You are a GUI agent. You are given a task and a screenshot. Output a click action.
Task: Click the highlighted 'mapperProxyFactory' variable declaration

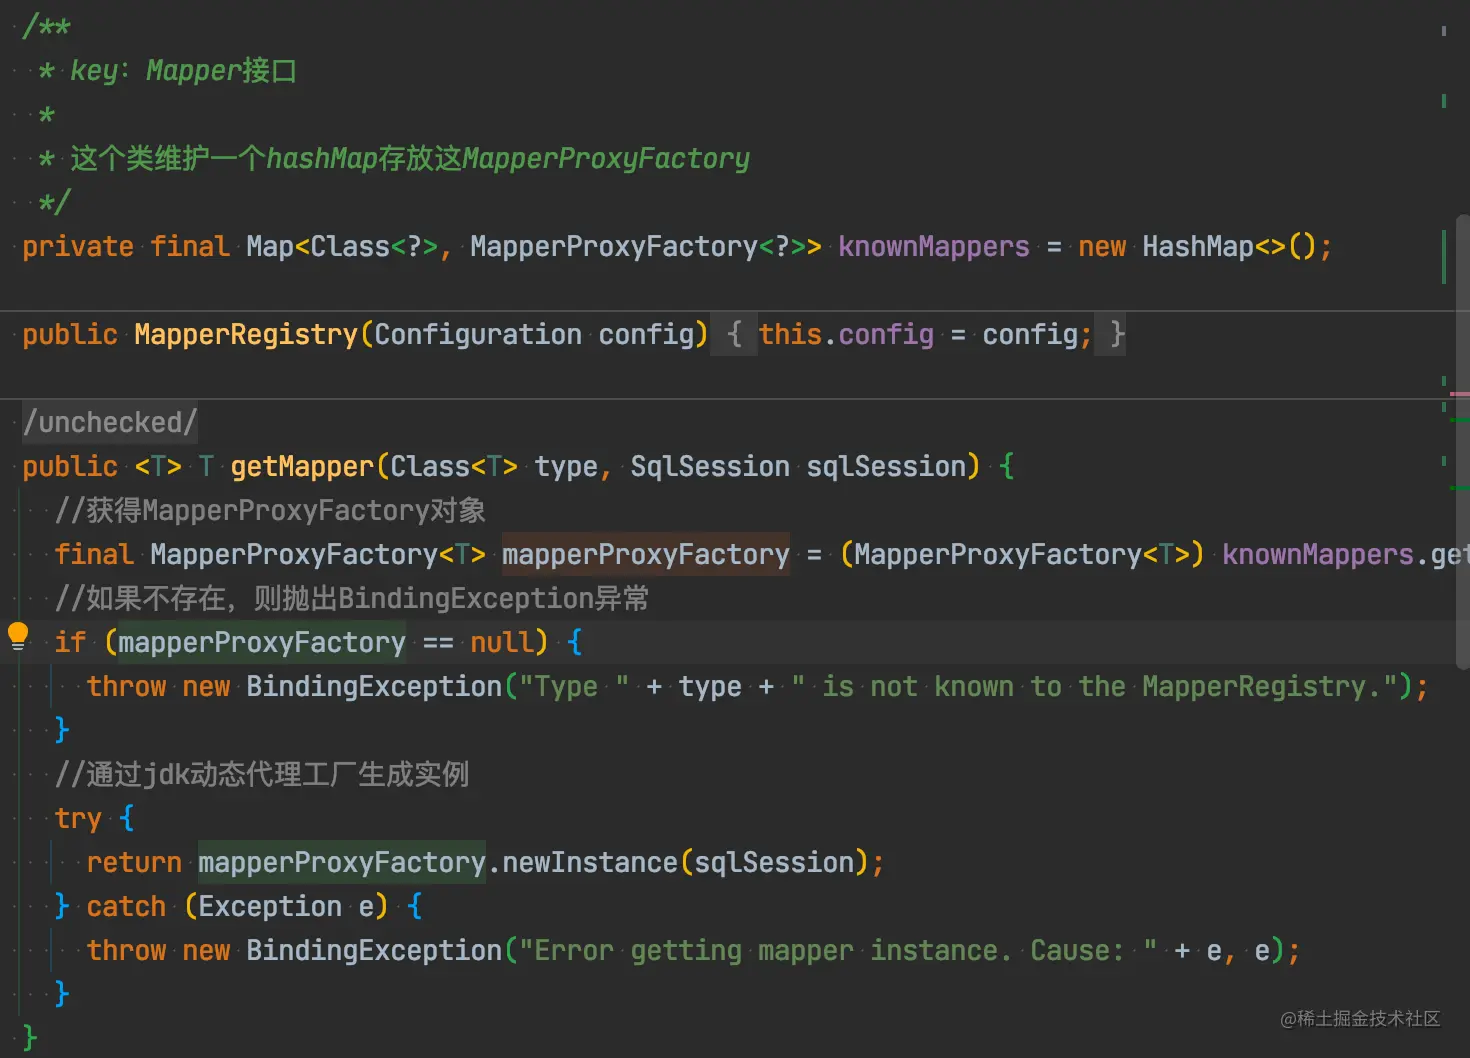coord(646,554)
